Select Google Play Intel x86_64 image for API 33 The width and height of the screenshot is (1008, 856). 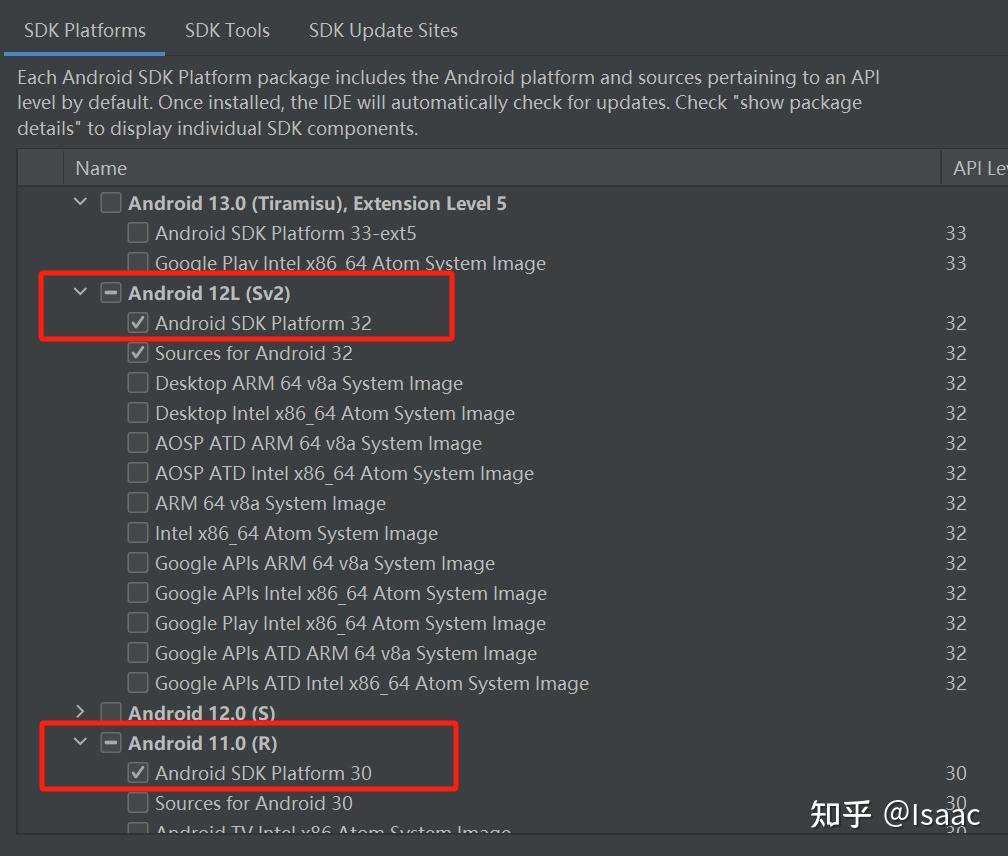tap(137, 262)
